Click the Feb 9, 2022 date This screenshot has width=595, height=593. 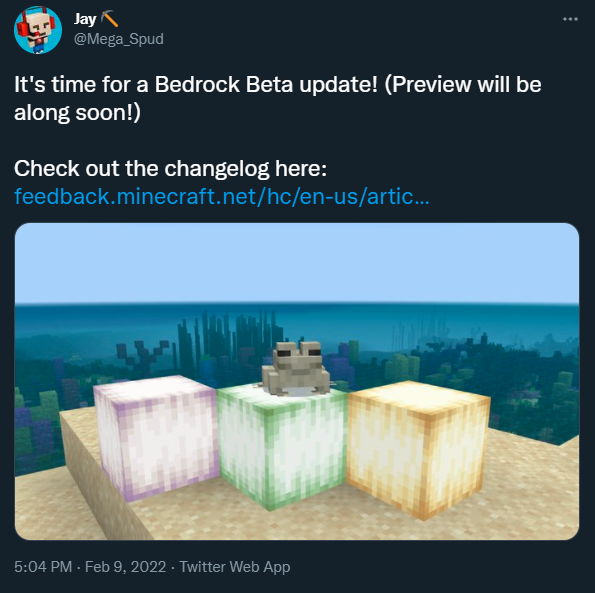126,567
